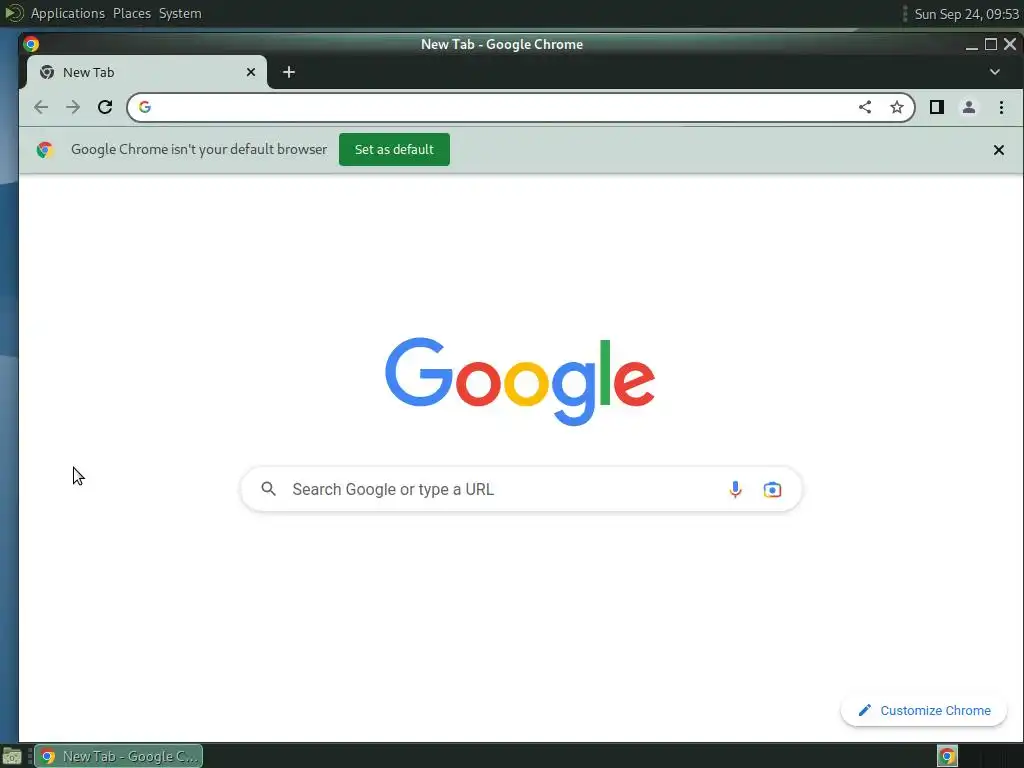Click the forward navigation arrow

coord(72,107)
